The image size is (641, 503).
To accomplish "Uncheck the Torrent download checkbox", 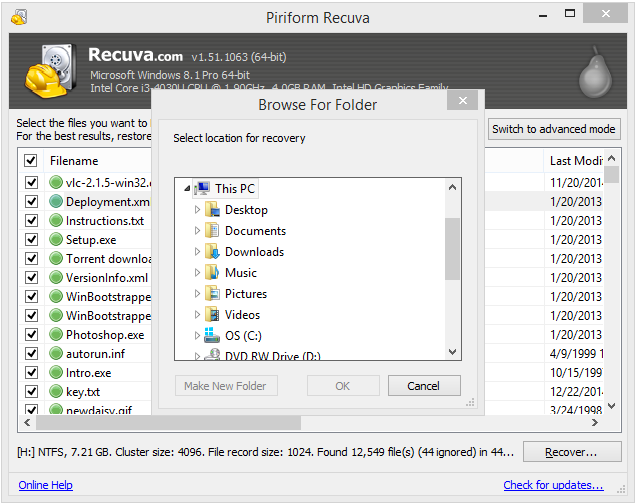I will pyautogui.click(x=31, y=258).
